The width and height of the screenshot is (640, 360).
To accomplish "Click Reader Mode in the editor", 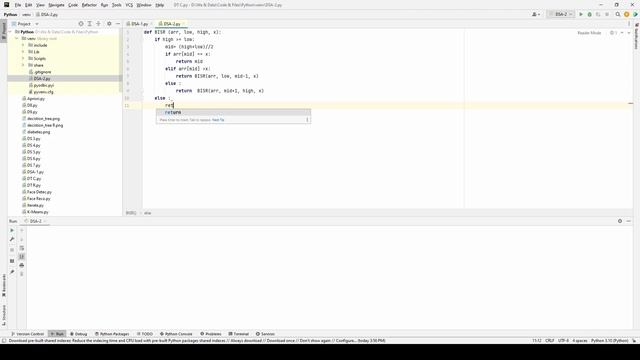I will coord(589,33).
